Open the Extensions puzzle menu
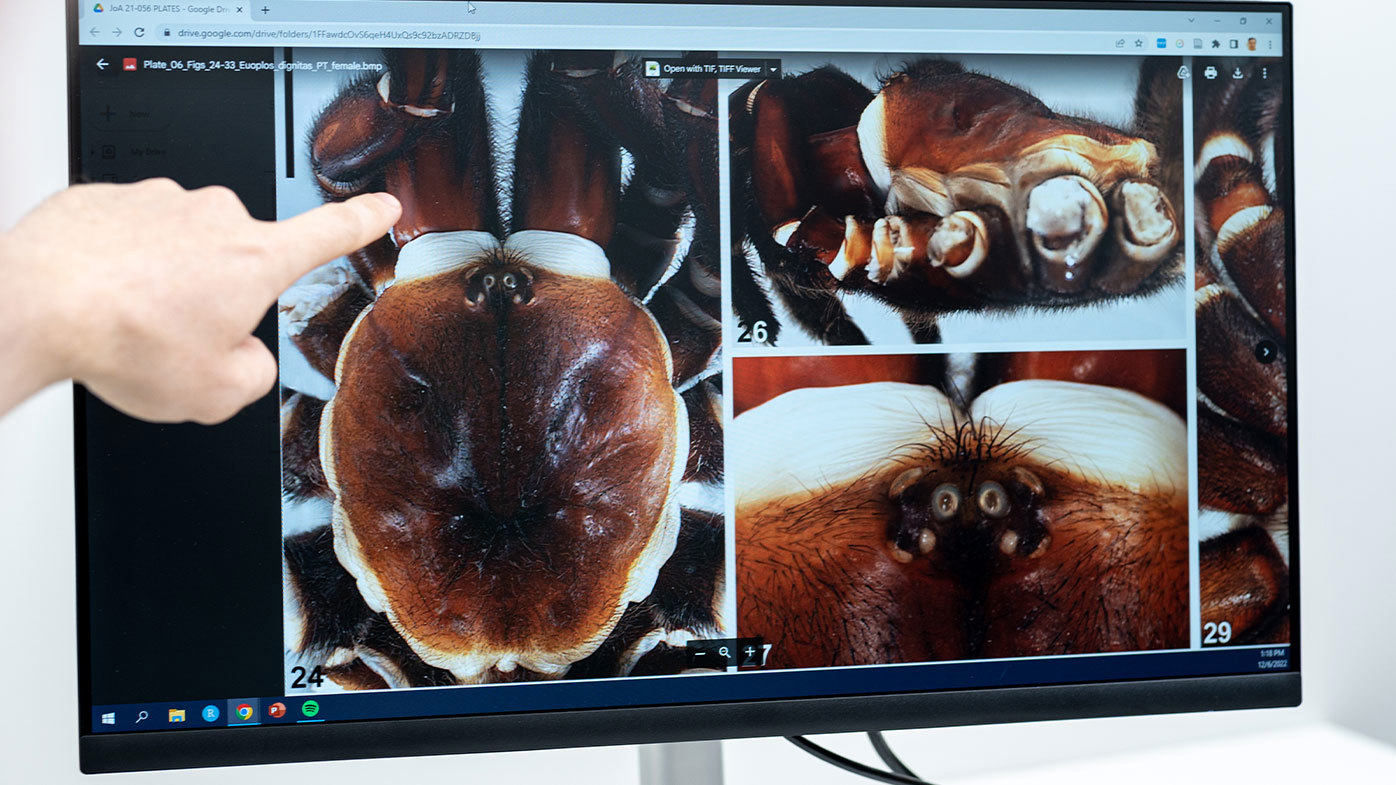The width and height of the screenshot is (1396, 785). (1215, 44)
